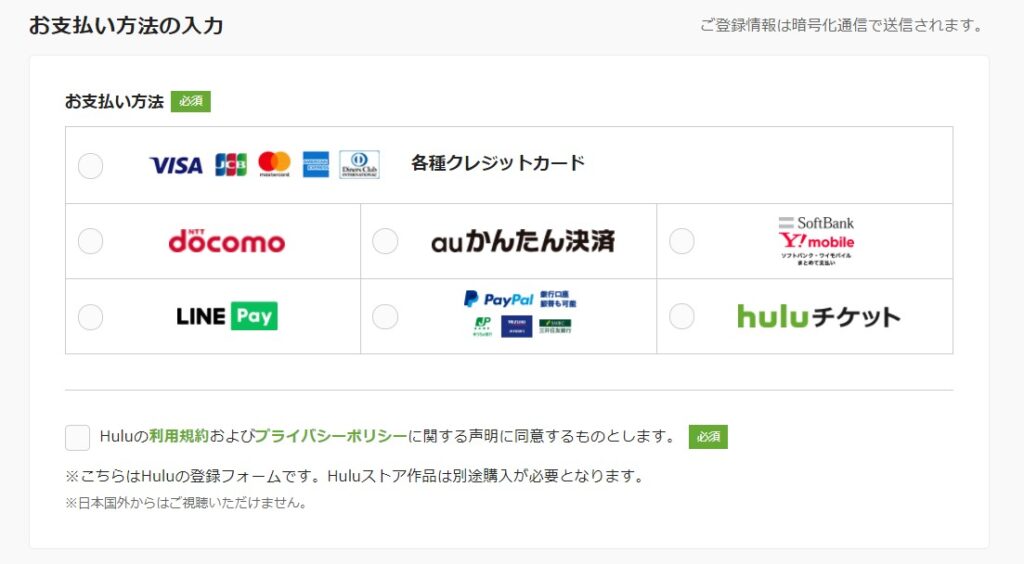The image size is (1024, 564).
Task: Click the LINE Pay logo
Action: (227, 316)
